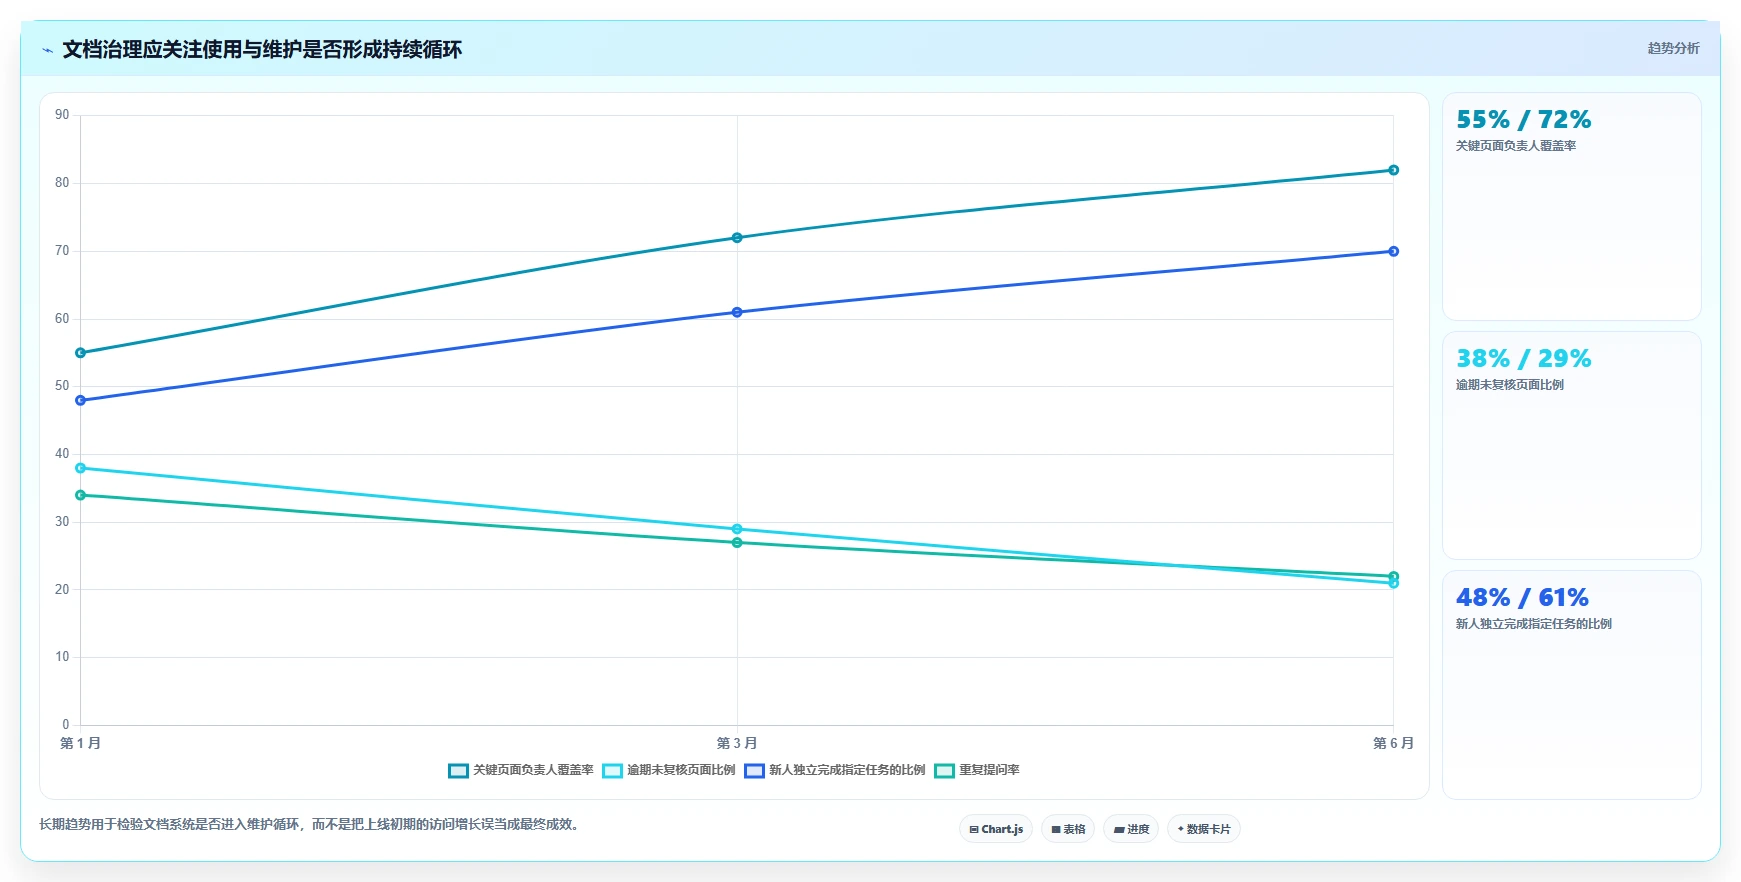Click 关键页面负责人覆盖率 point at 第 3 月
Viewport: 1741px width, 882px height.
(x=737, y=238)
